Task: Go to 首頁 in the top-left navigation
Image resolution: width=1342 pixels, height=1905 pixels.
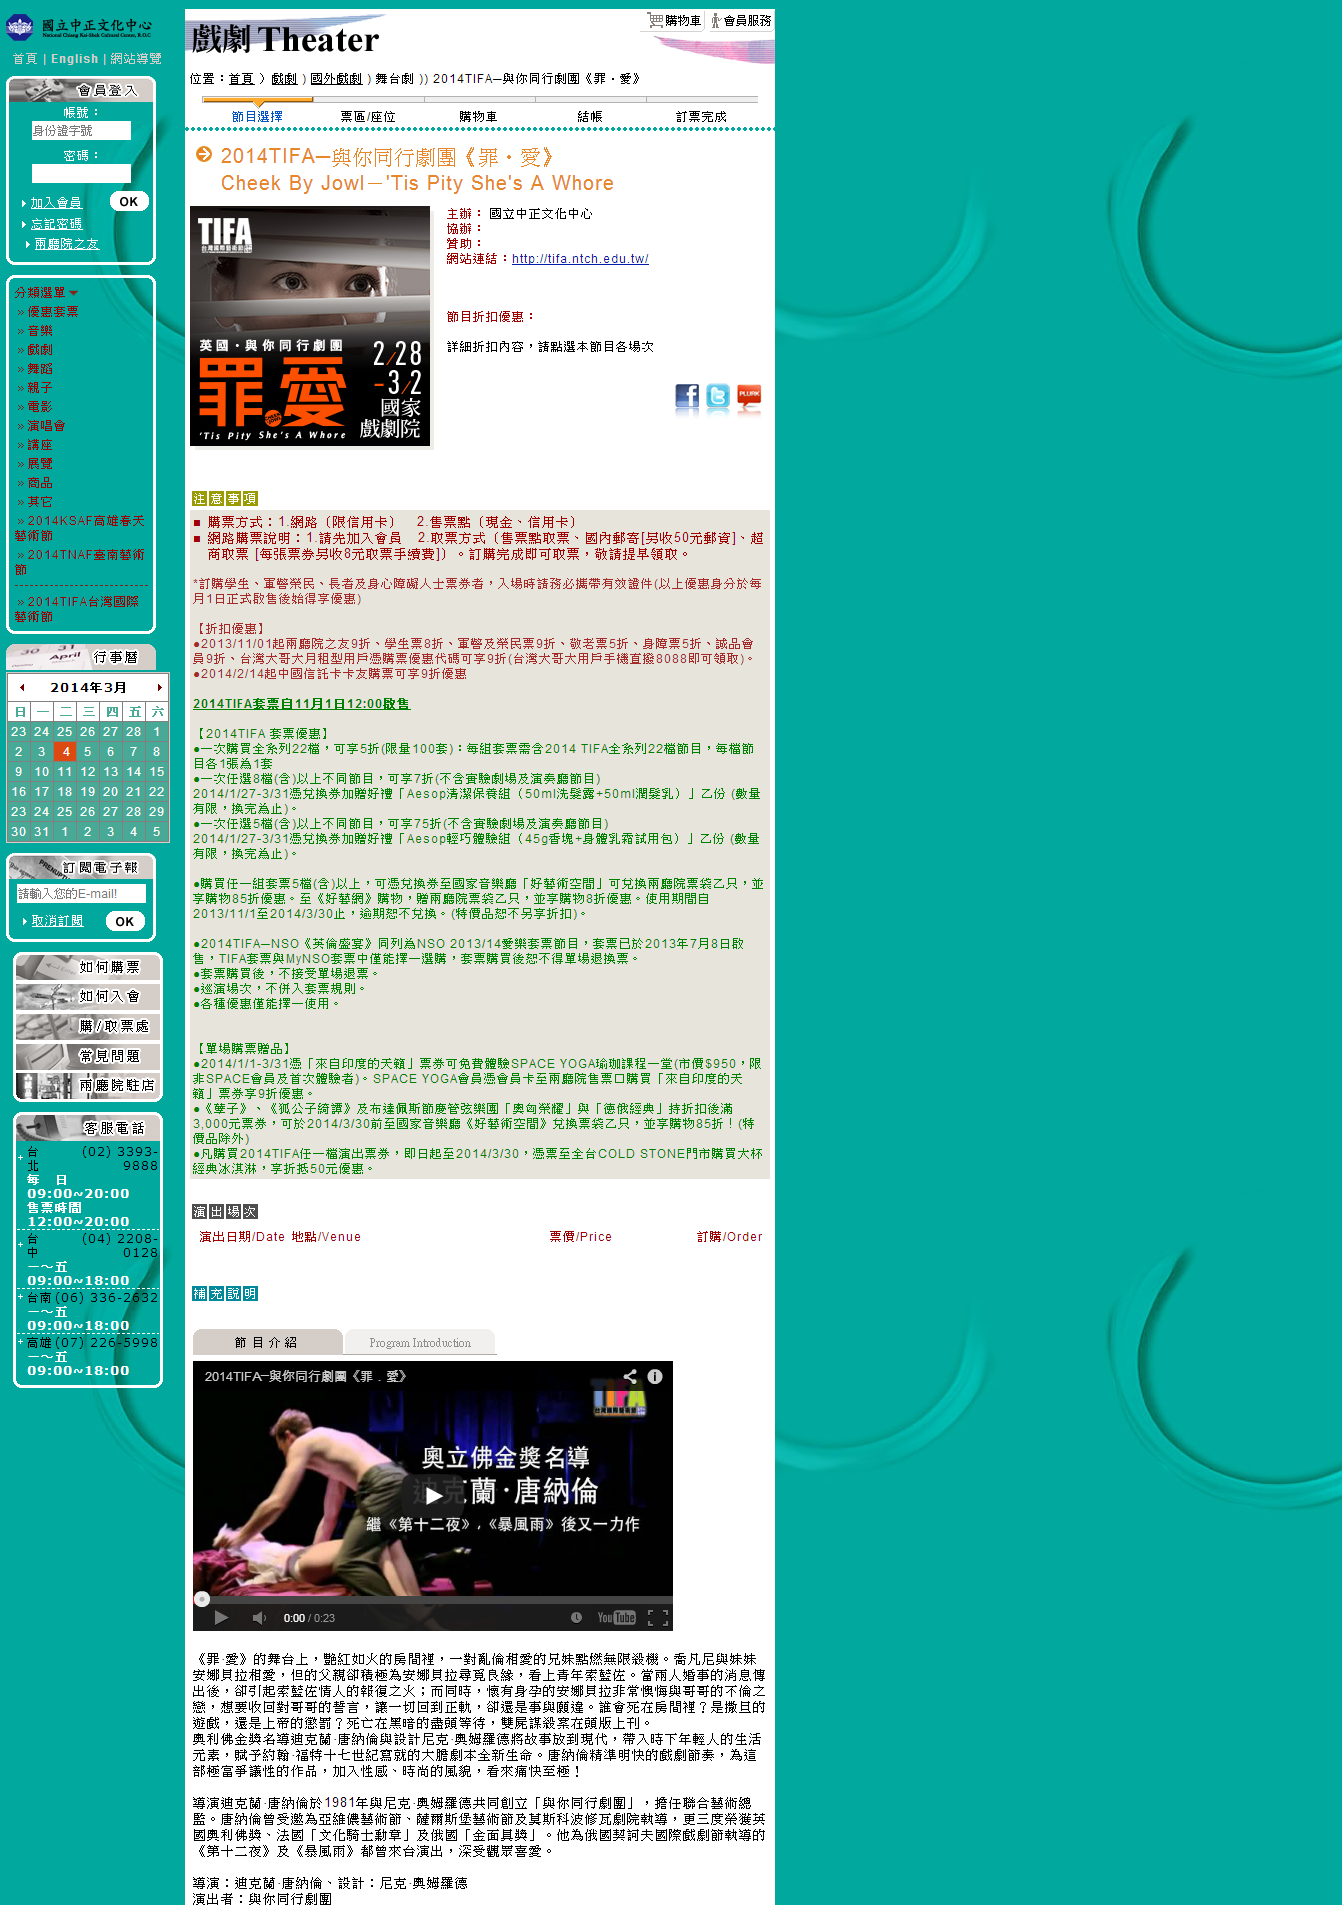Action: tap(25, 59)
